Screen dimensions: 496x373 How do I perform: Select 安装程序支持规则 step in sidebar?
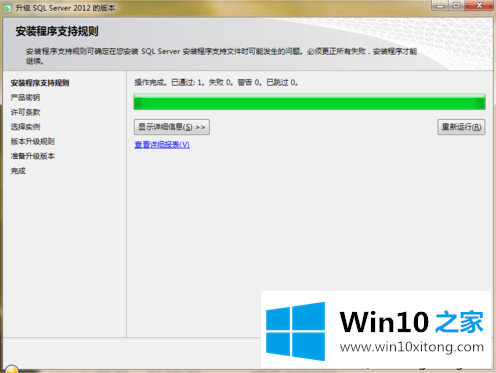click(x=40, y=83)
